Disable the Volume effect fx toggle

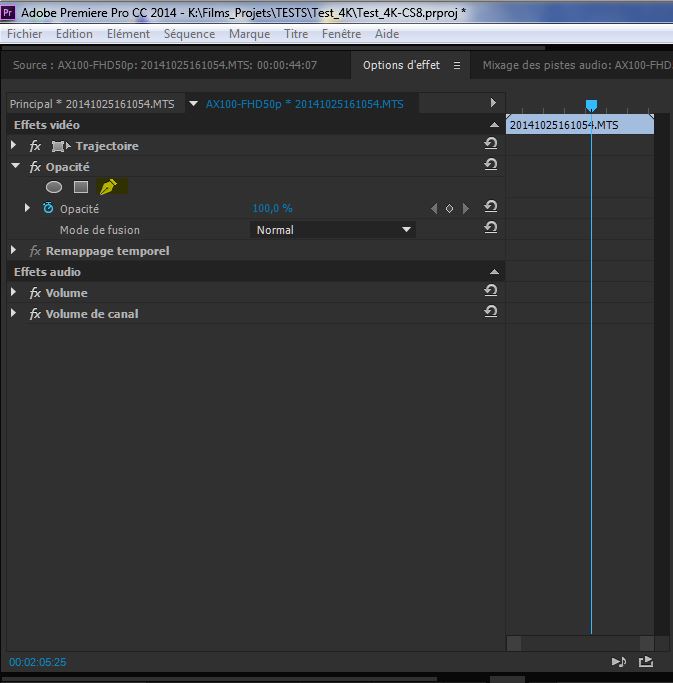35,293
